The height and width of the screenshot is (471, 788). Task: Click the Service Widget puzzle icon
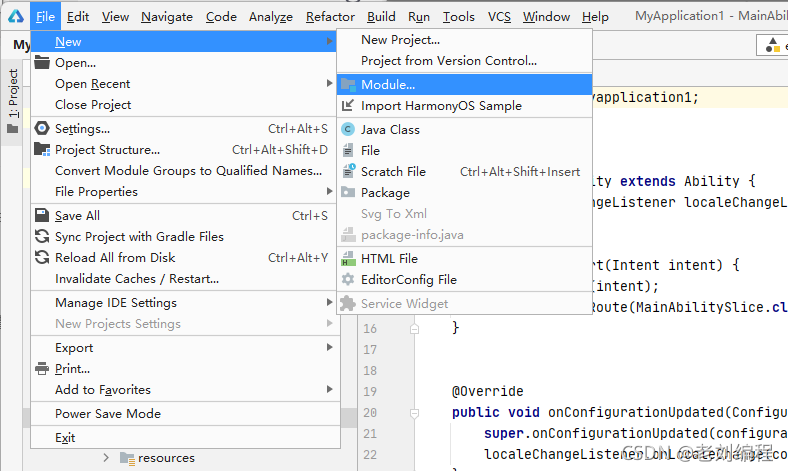(x=348, y=303)
